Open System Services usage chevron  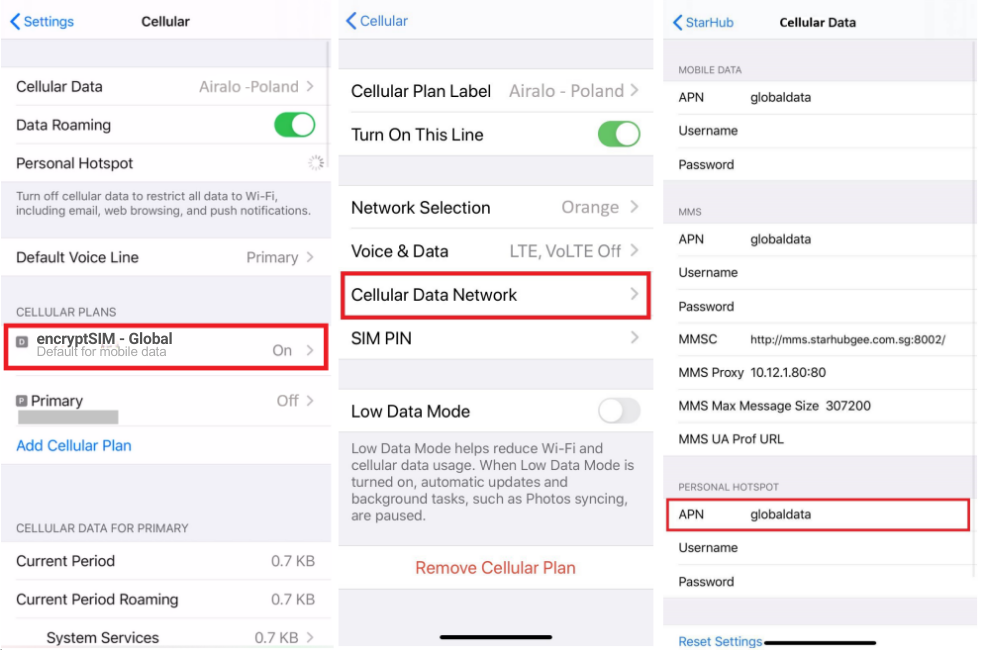tap(310, 637)
